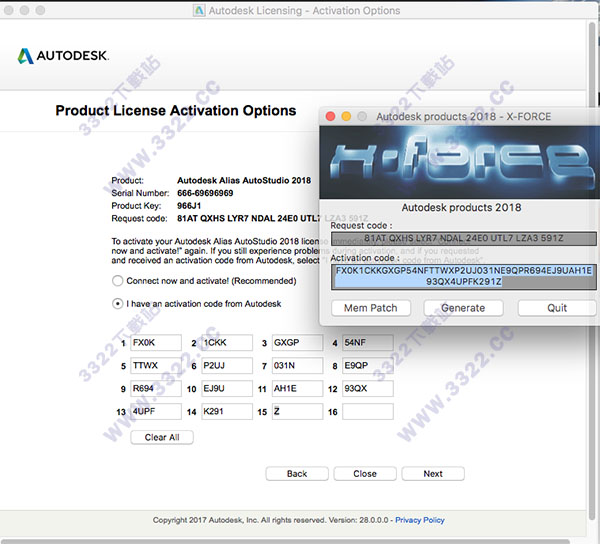Screen dimensions: 600x544
Task: Click the Product License Activation Options heading
Action: pyautogui.click(x=176, y=111)
